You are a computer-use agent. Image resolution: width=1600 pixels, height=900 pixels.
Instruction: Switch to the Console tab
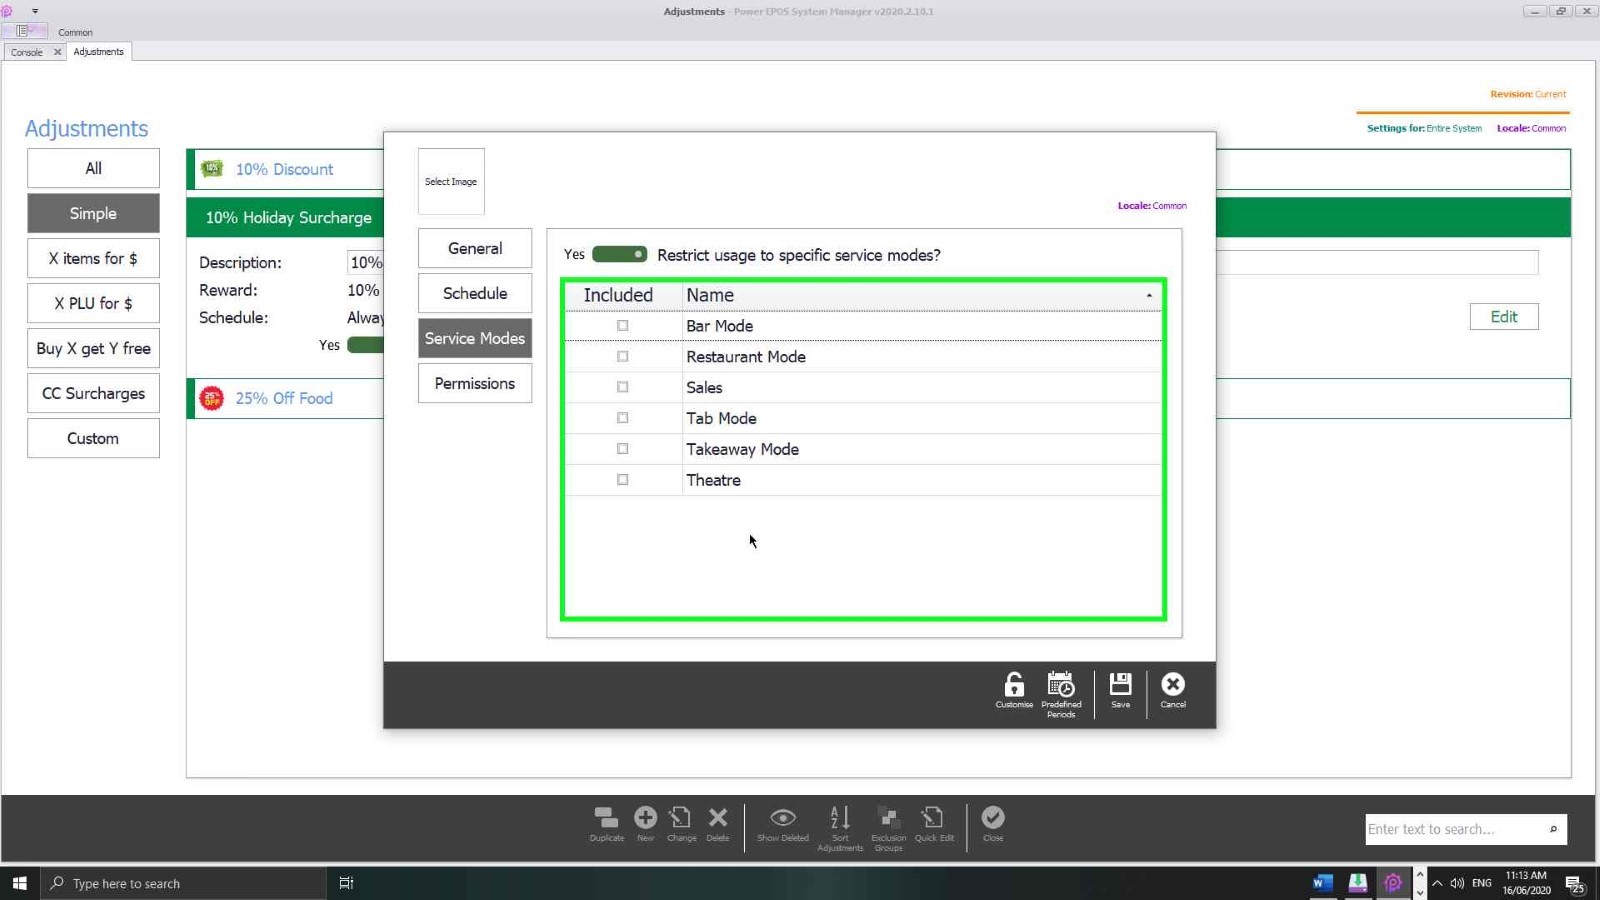[x=27, y=52]
